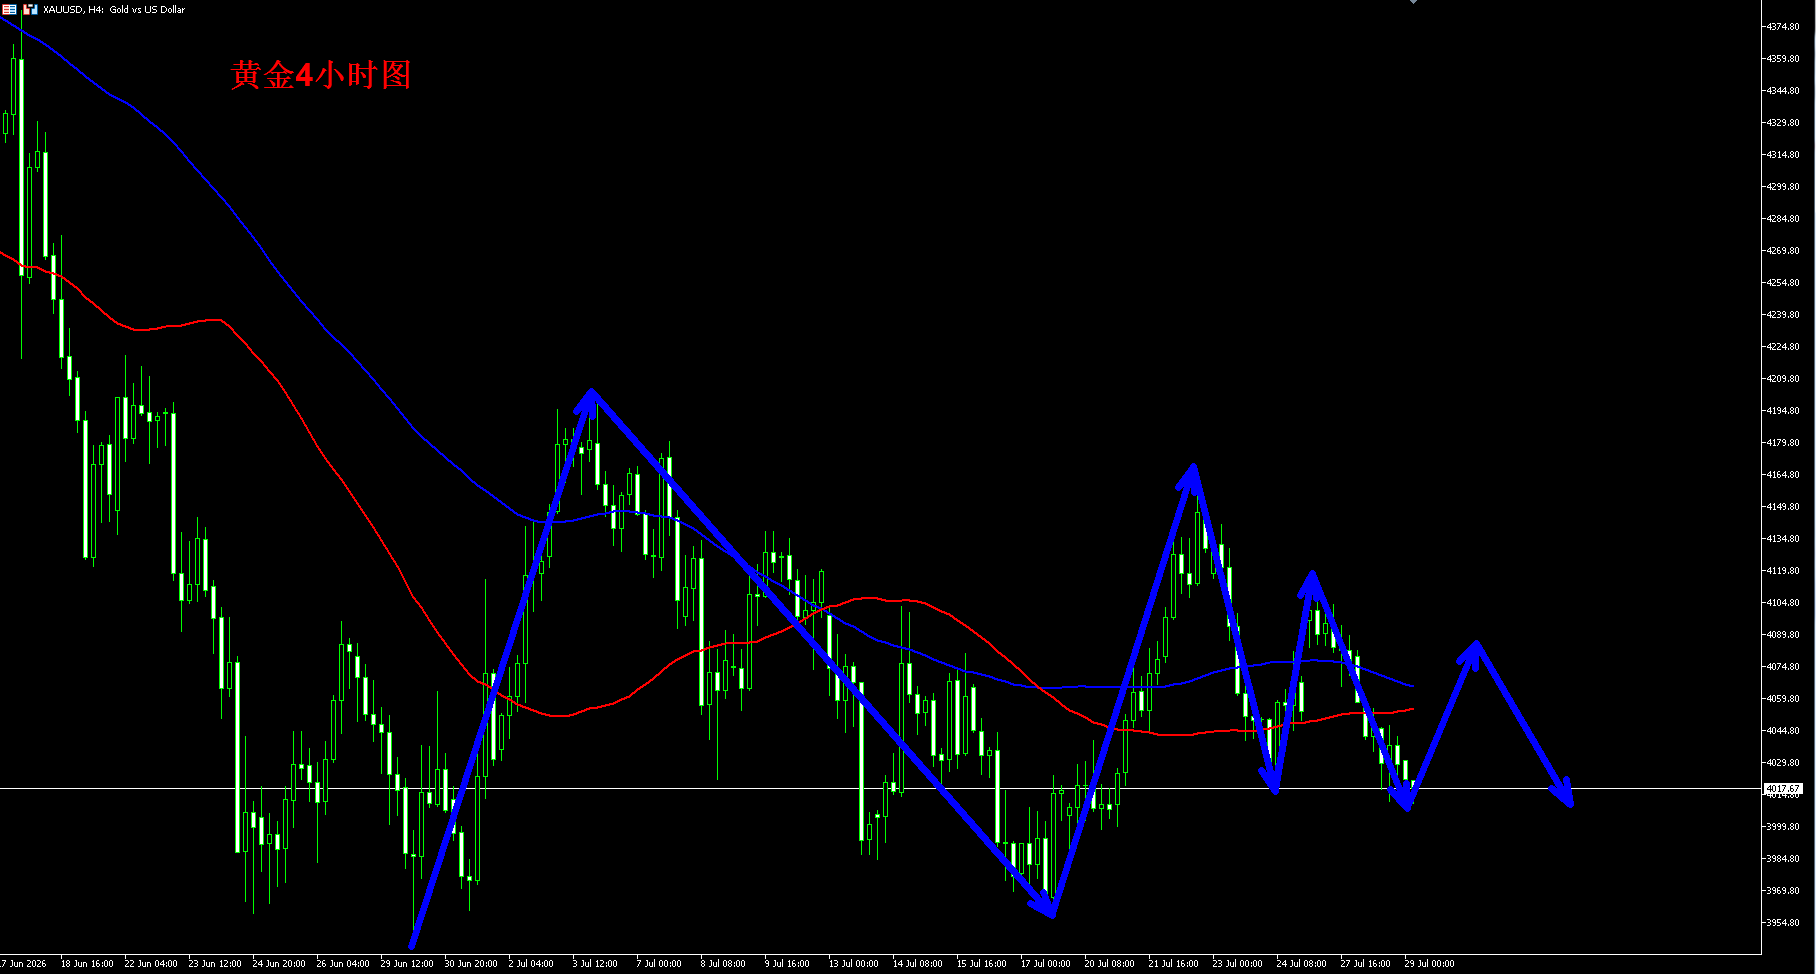Click the 17 Jul 00:00 time label
This screenshot has width=1816, height=974.
pos(1045,964)
